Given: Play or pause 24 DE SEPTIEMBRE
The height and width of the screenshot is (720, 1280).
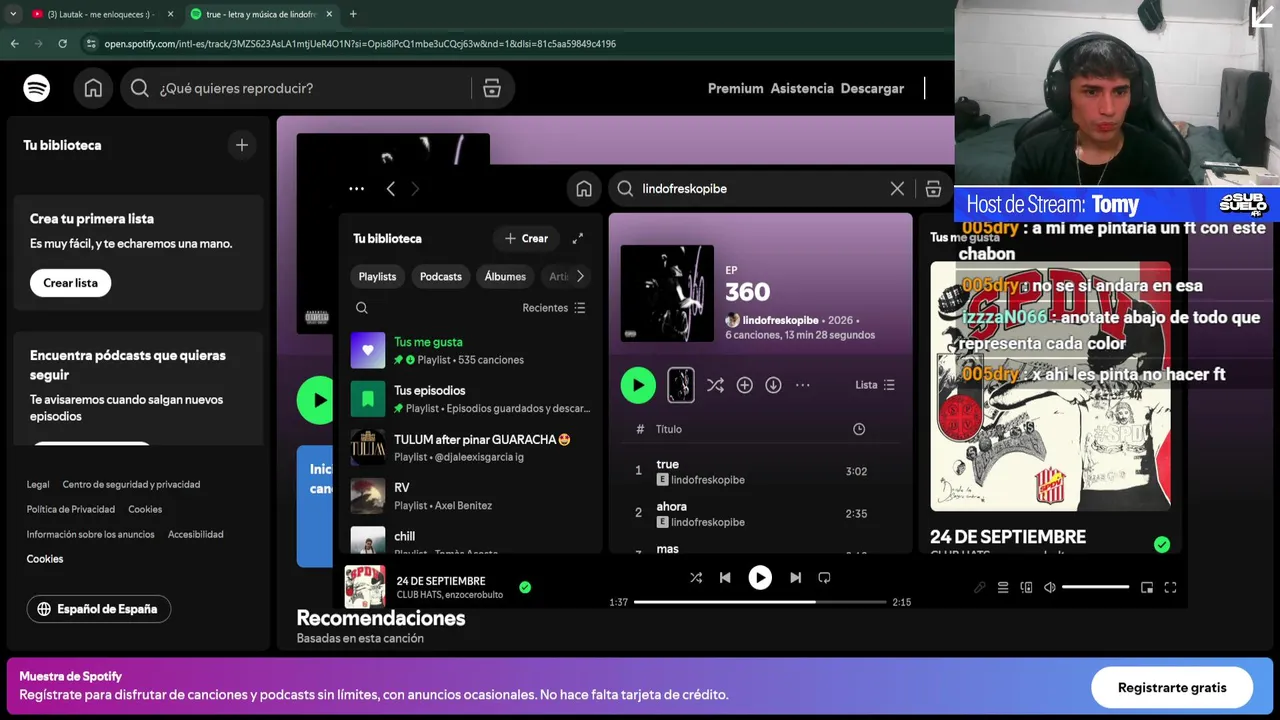Looking at the screenshot, I should 760,577.
